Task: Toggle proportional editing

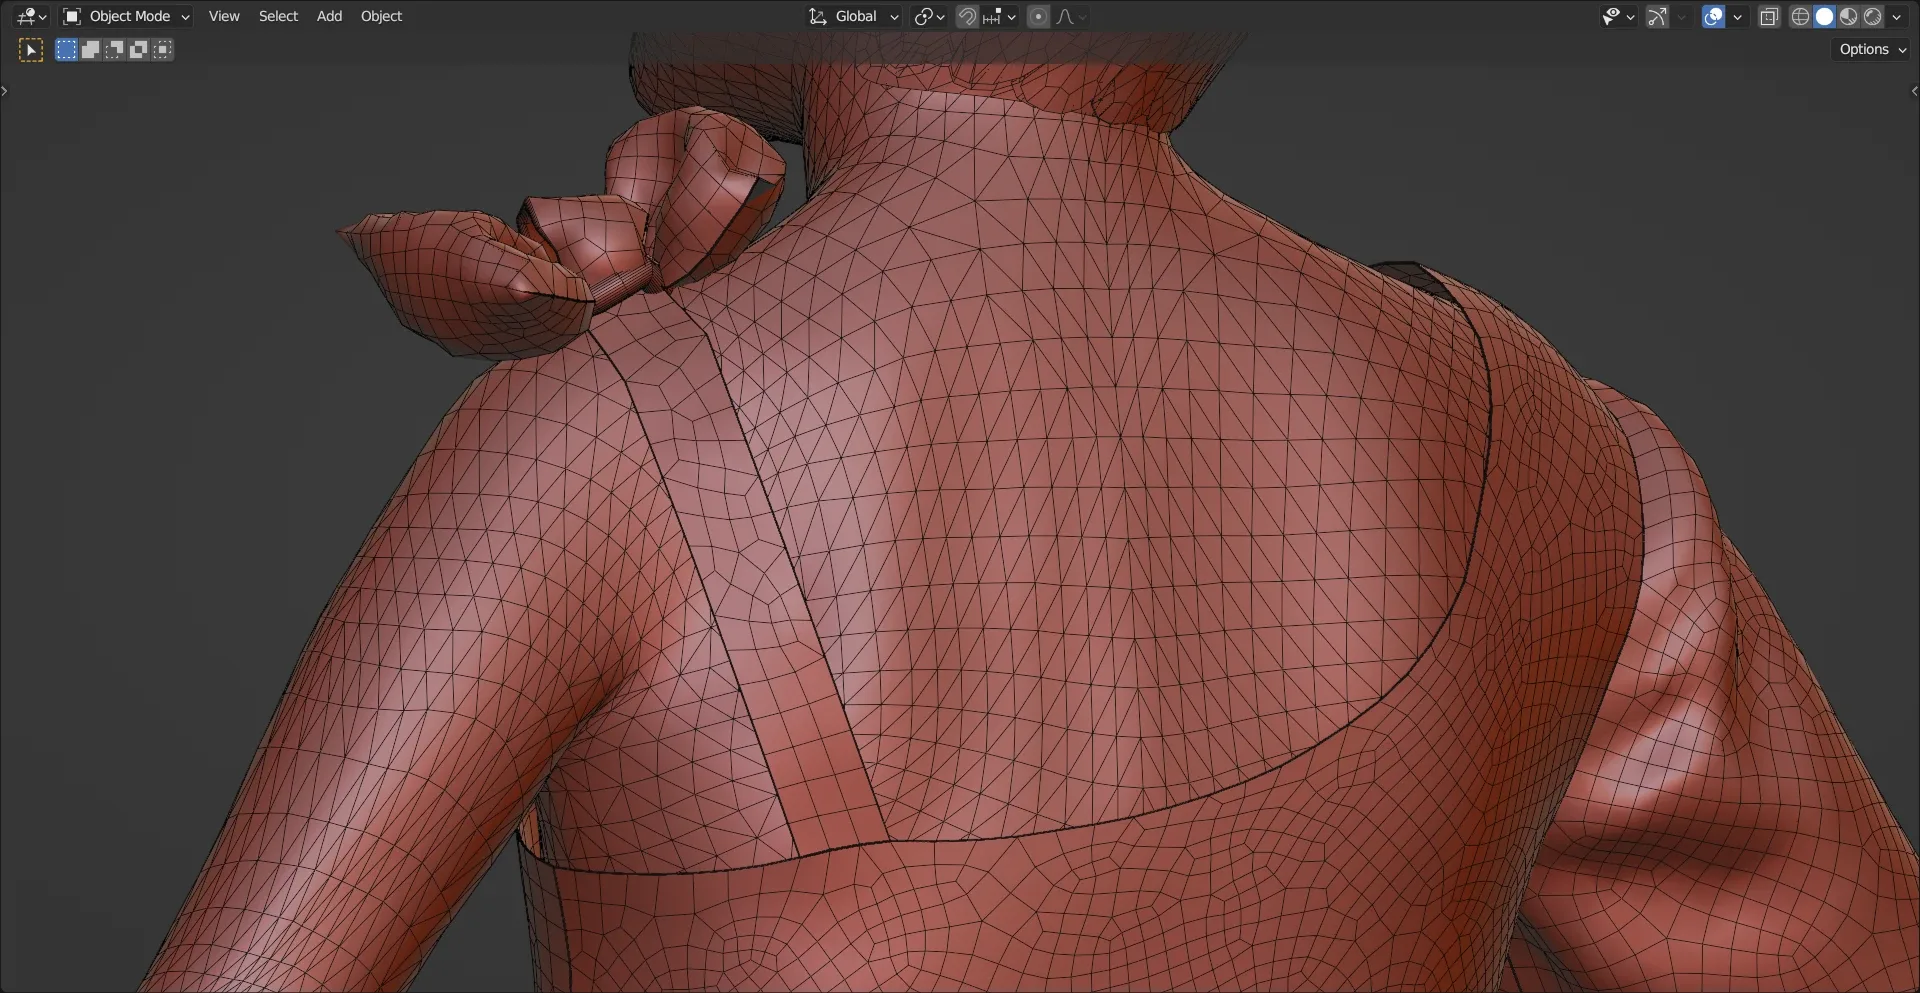Action: coord(1038,16)
